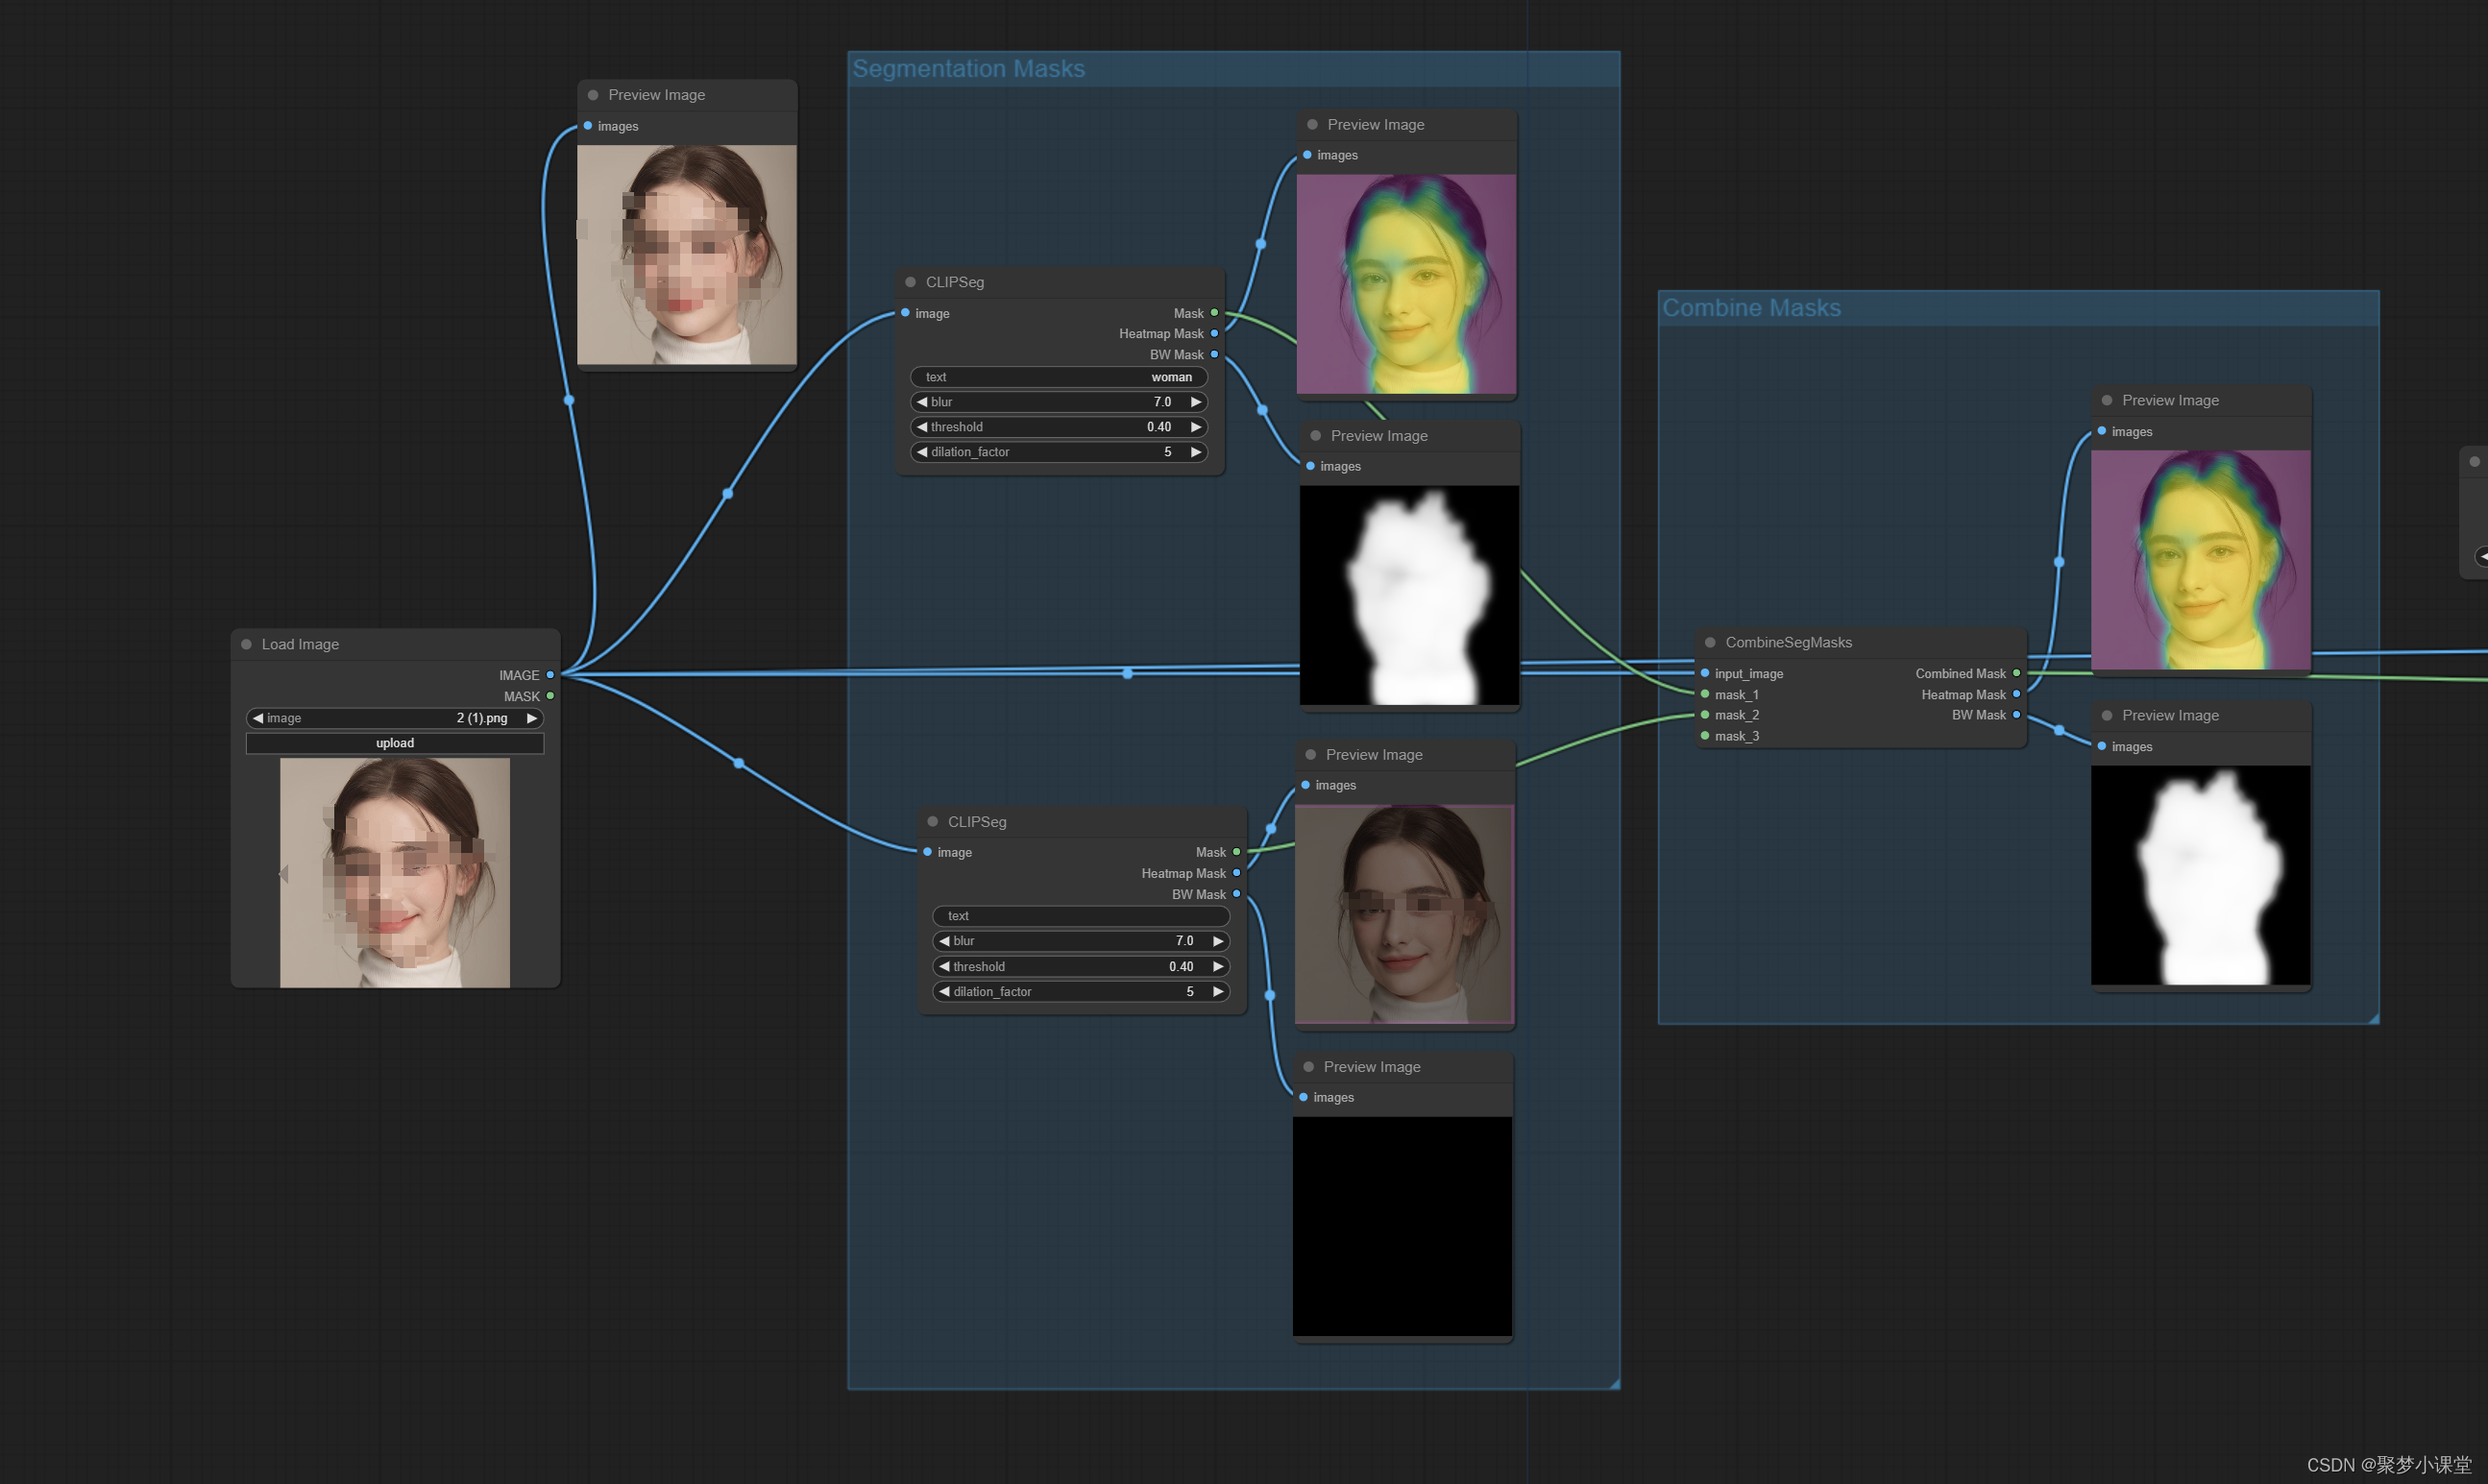This screenshot has width=2488, height=1484.
Task: Collapse the top CLIPSeg node header circle
Action: (909, 281)
